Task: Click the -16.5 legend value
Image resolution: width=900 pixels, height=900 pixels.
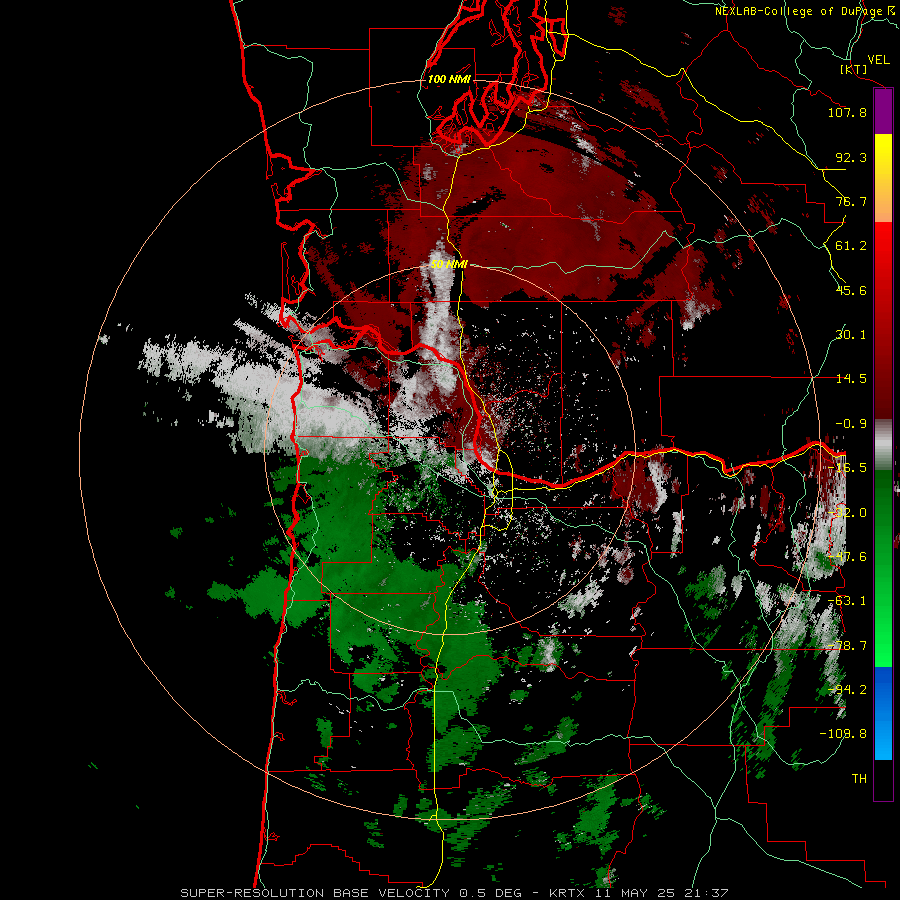Action: pyautogui.click(x=847, y=468)
